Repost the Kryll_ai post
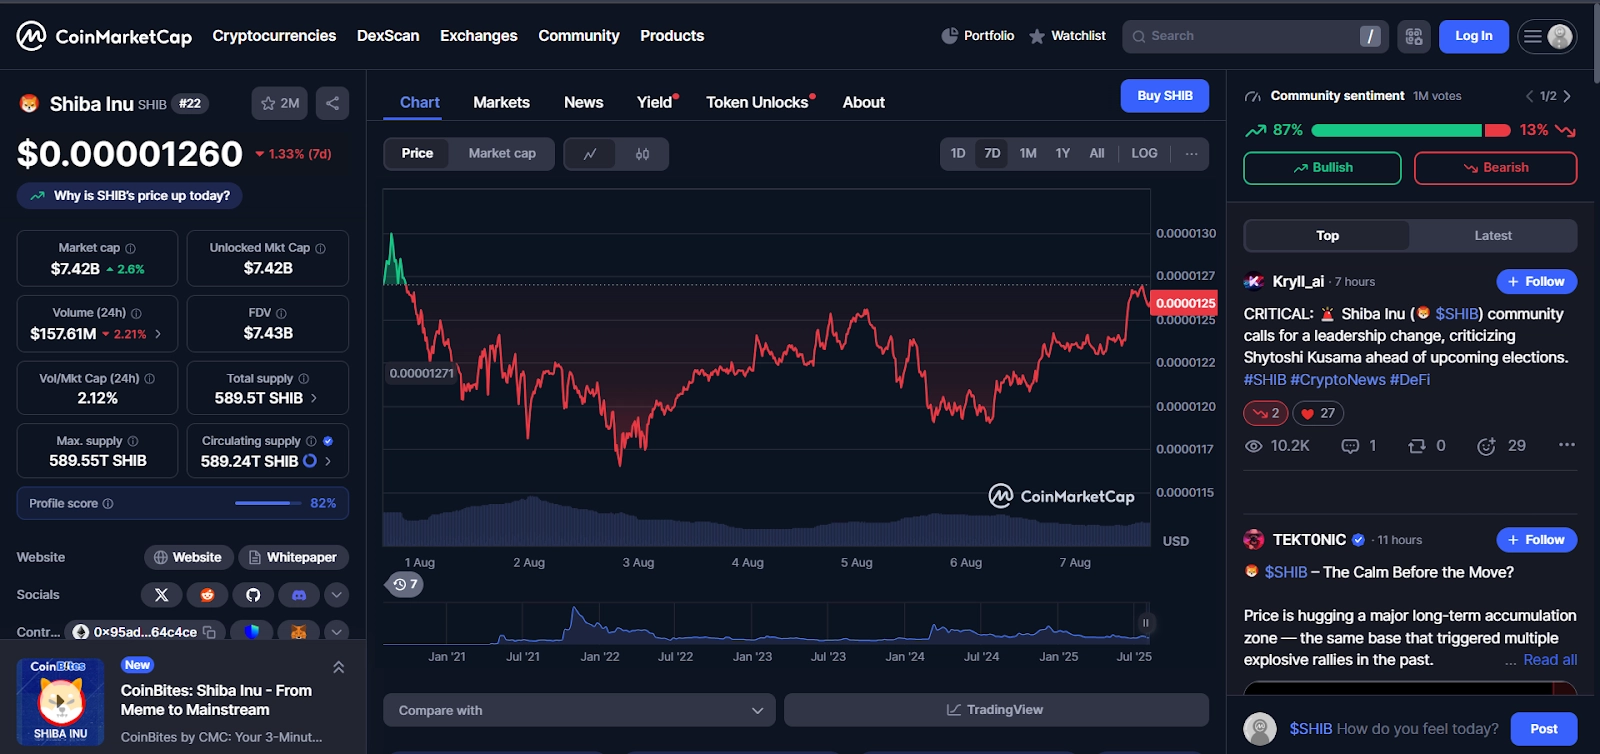1600x754 pixels. (x=1427, y=446)
